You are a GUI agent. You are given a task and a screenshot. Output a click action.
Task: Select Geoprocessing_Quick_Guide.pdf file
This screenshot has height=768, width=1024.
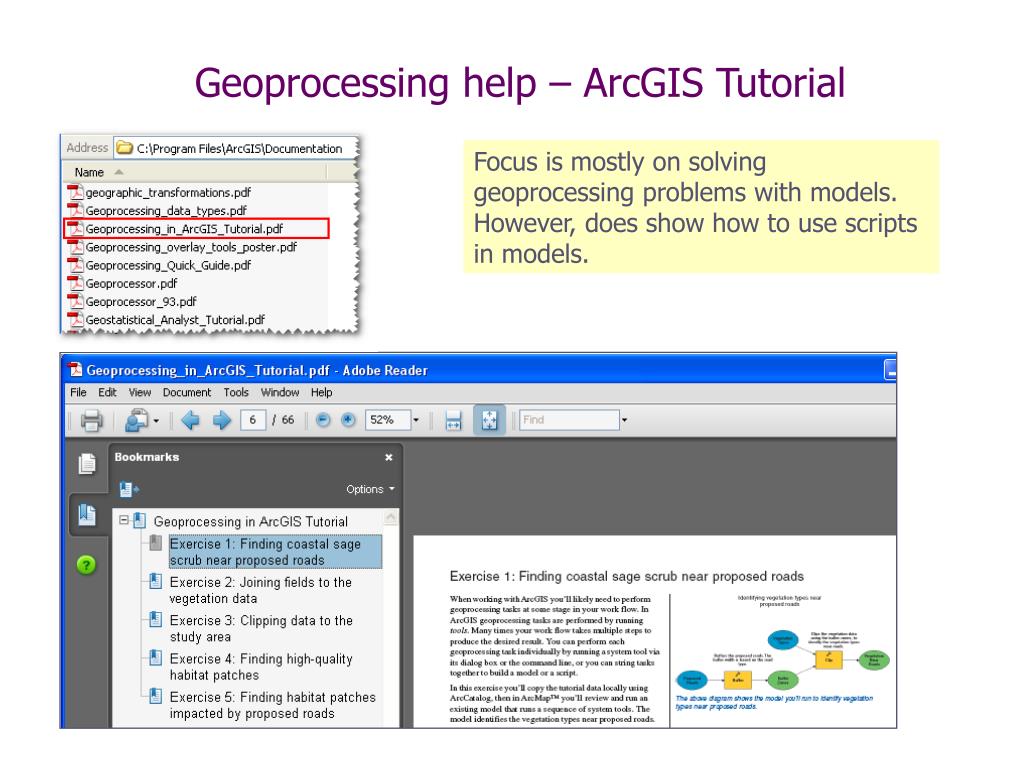click(168, 266)
